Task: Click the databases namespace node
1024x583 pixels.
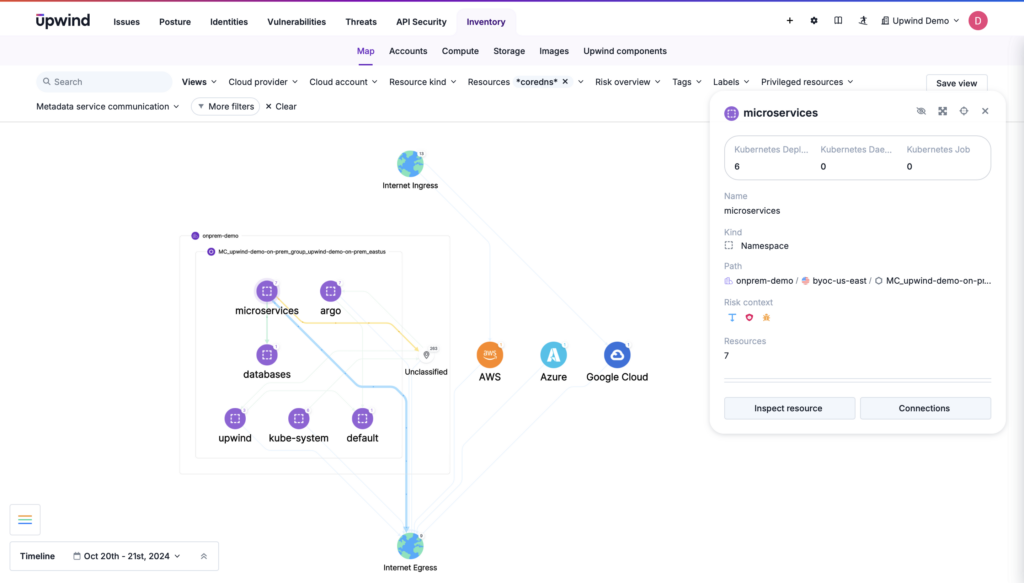Action: 267,355
